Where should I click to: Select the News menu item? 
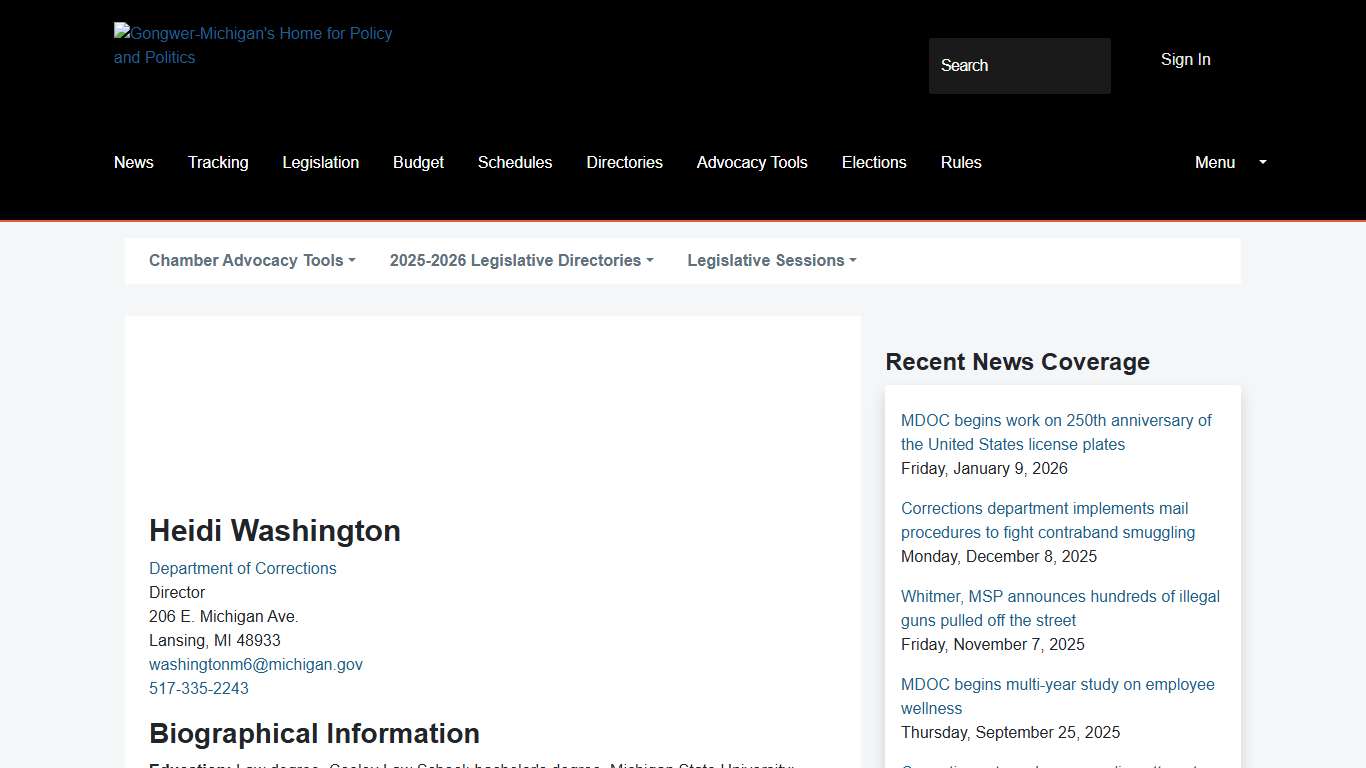(x=133, y=162)
